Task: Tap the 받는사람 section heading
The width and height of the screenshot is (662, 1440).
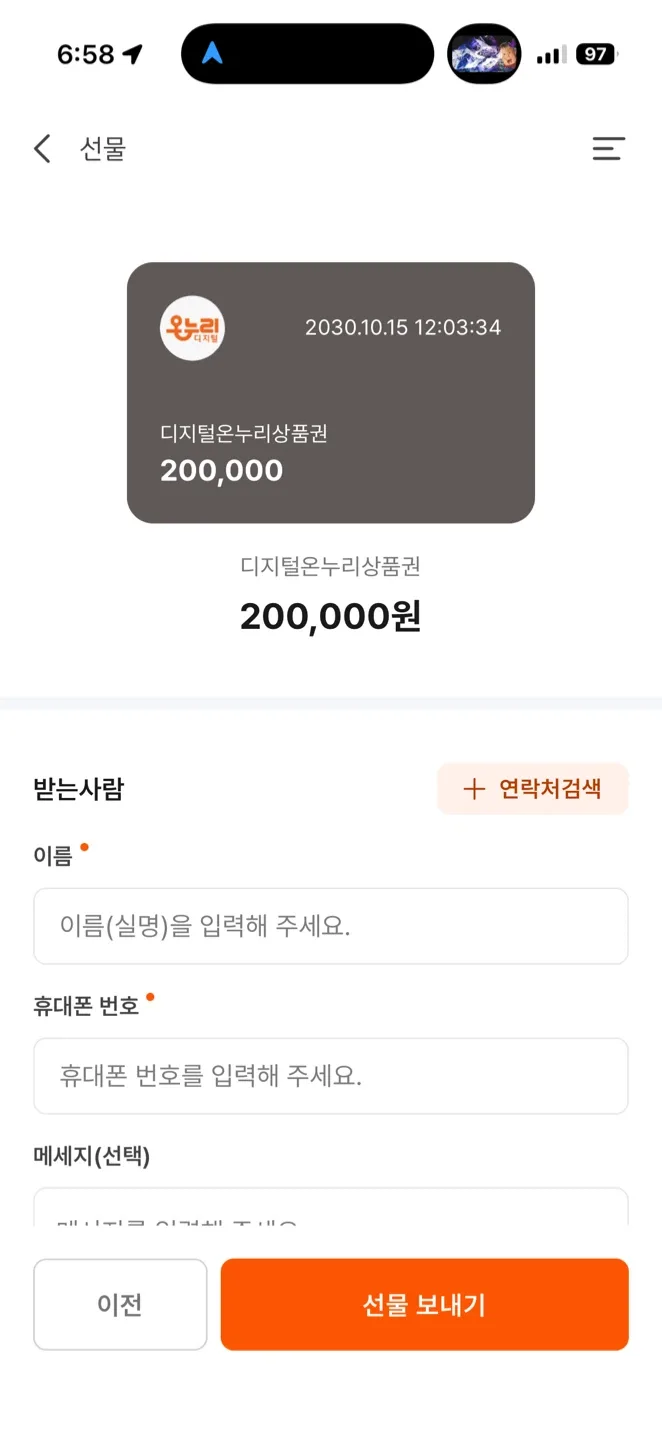Action: [x=79, y=789]
